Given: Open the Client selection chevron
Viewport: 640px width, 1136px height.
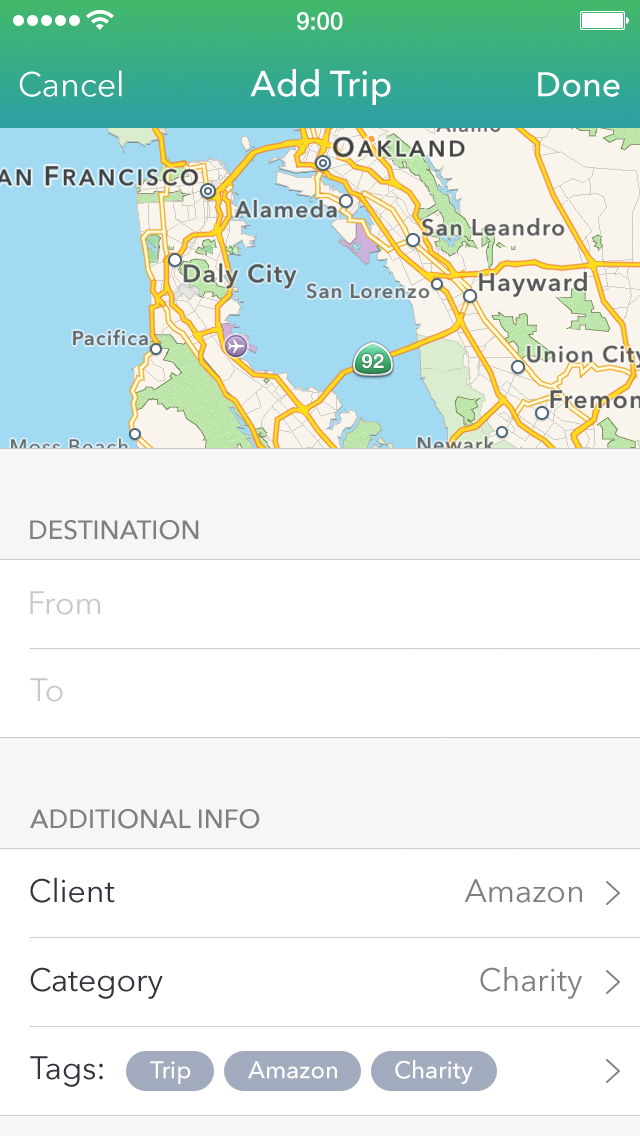Looking at the screenshot, I should point(613,893).
